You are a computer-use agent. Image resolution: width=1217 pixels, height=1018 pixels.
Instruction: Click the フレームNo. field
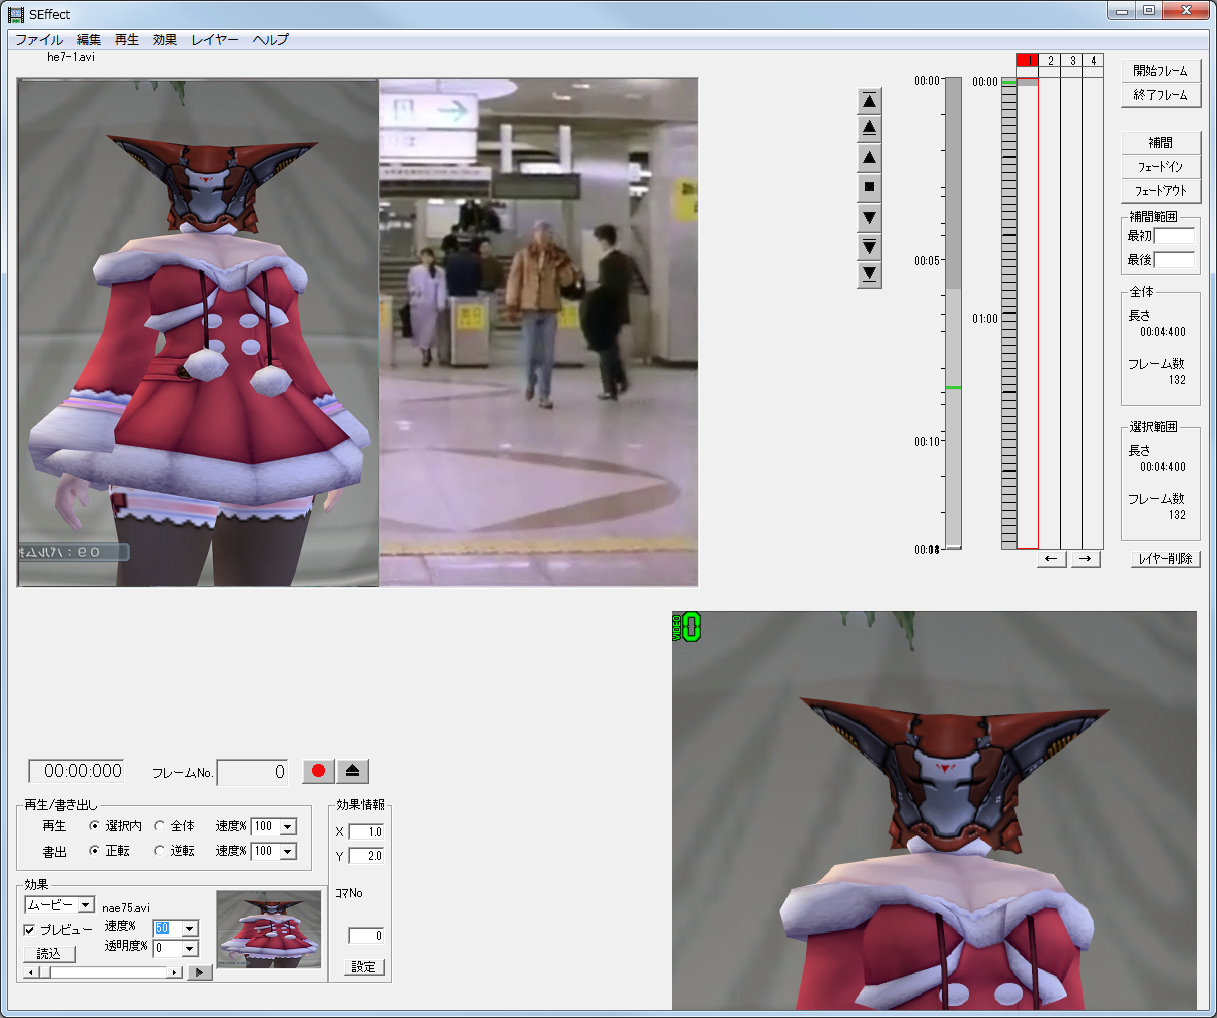pyautogui.click(x=253, y=772)
